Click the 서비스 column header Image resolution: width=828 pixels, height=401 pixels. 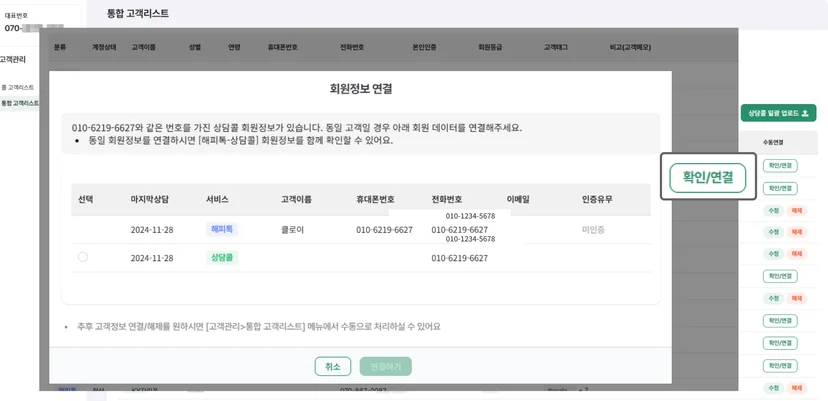pos(217,199)
